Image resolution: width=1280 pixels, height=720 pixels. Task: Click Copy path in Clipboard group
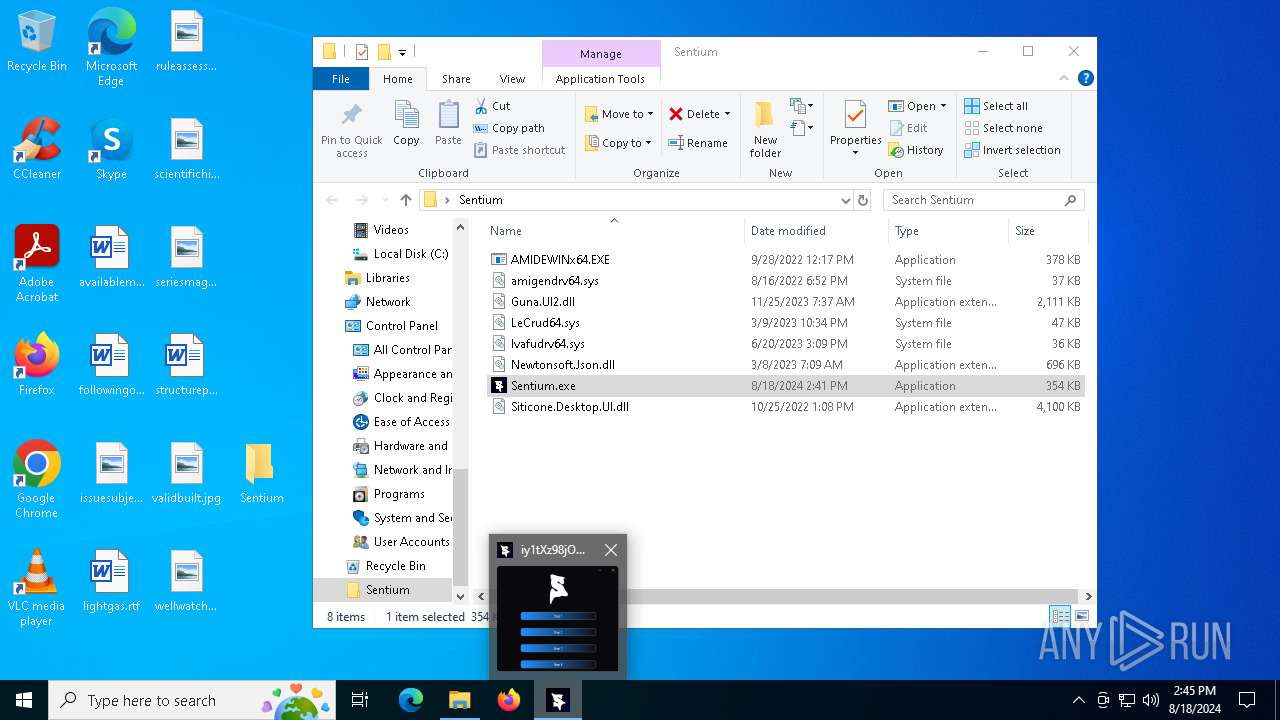tap(509, 128)
